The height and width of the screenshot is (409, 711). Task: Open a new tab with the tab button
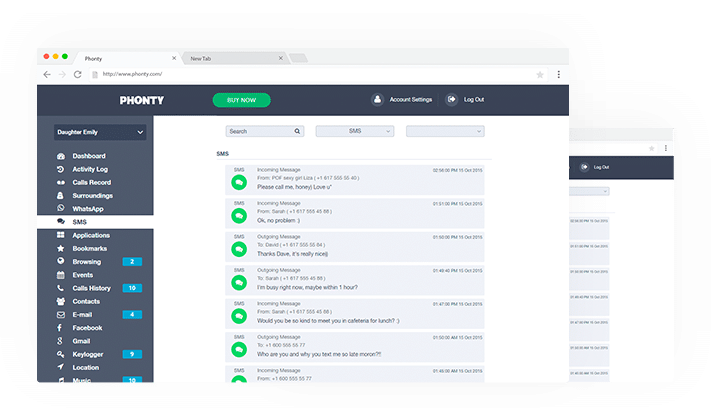click(x=298, y=58)
